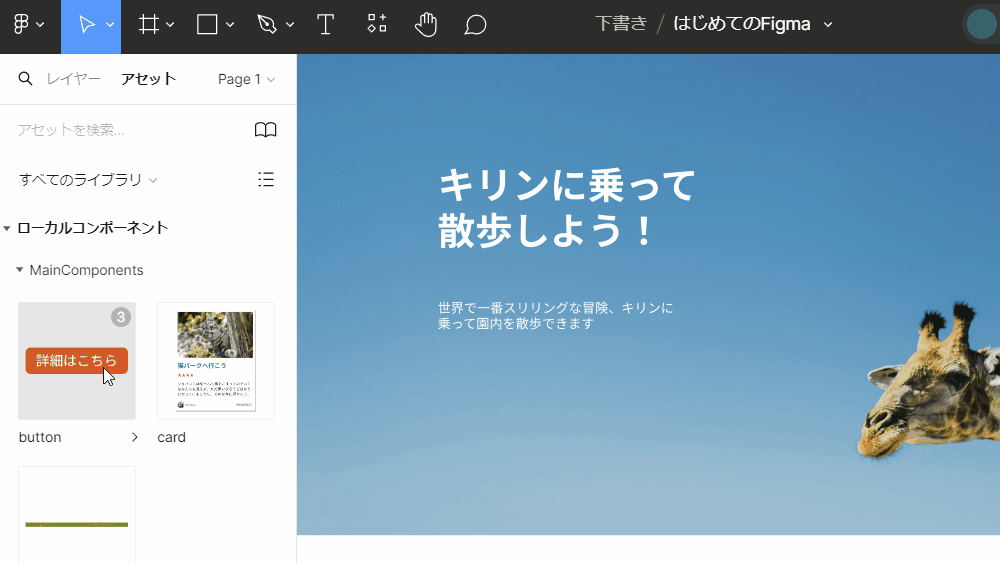Collapse the MainComponents group
Viewport: 1000px width, 563px height.
(20, 270)
